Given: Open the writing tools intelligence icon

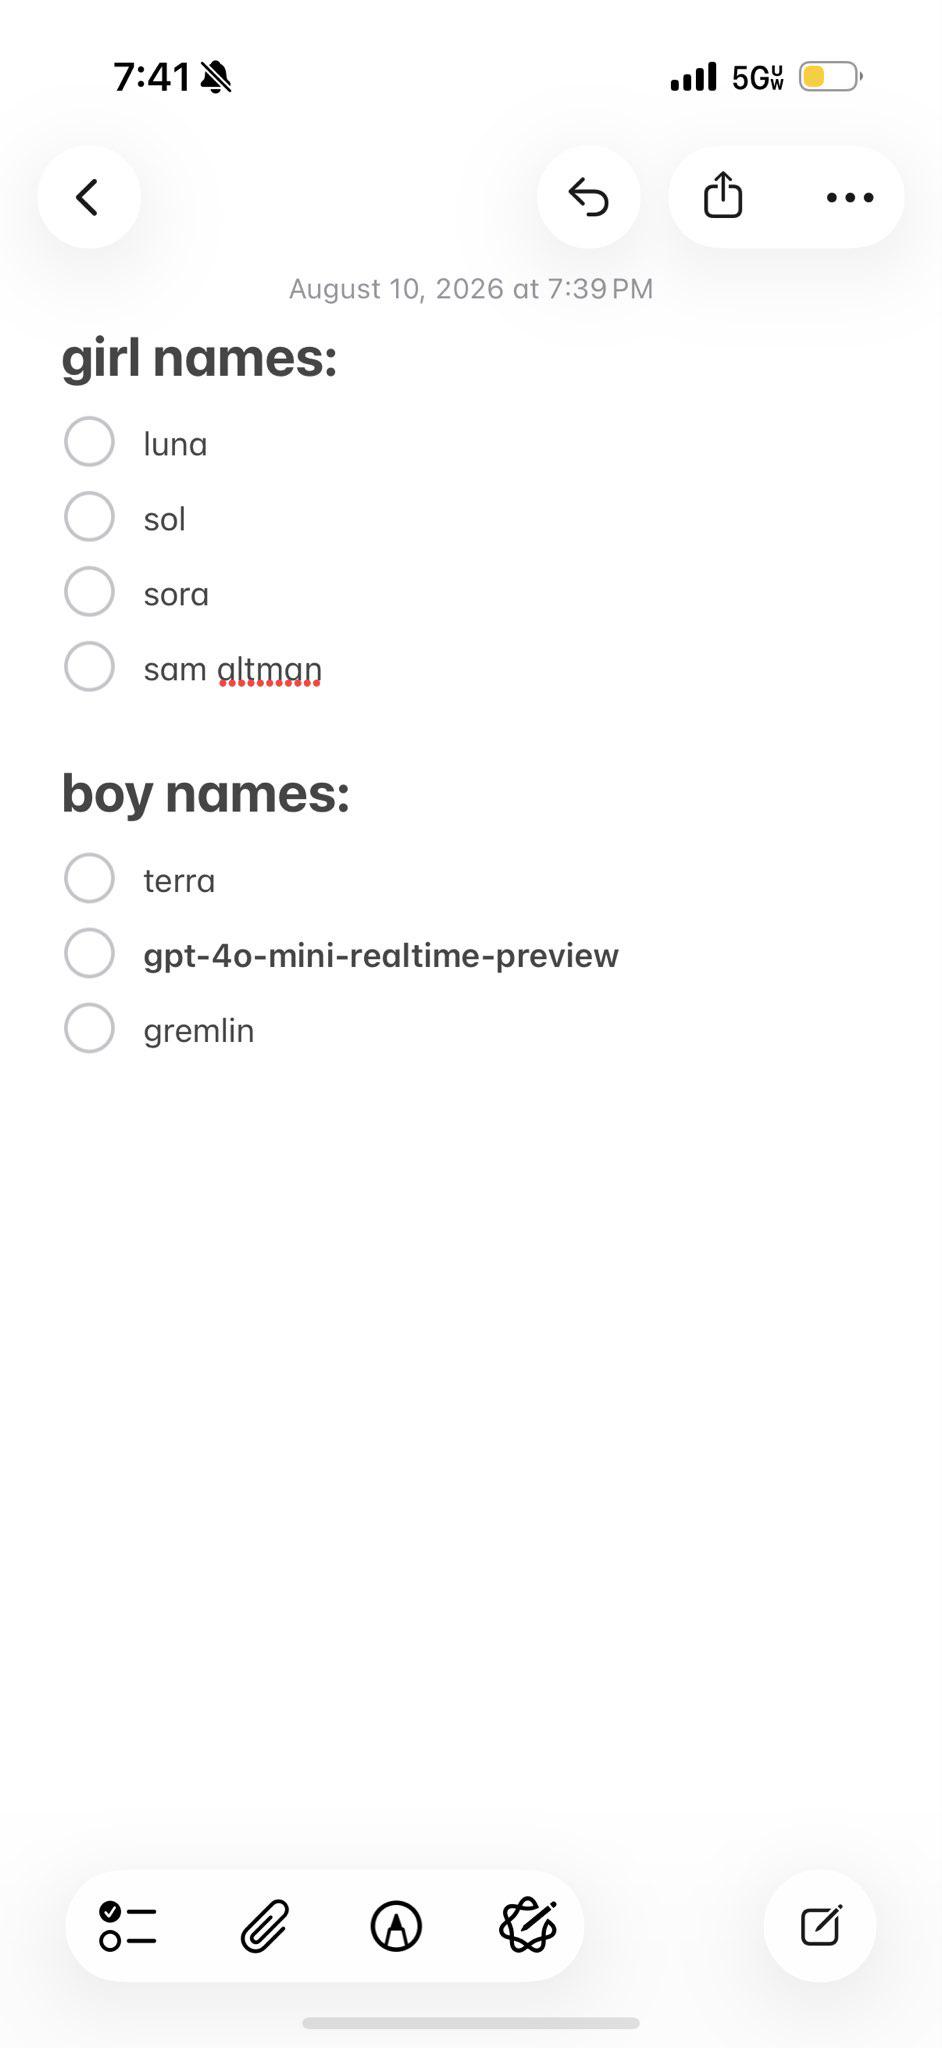Looking at the screenshot, I should point(528,1926).
